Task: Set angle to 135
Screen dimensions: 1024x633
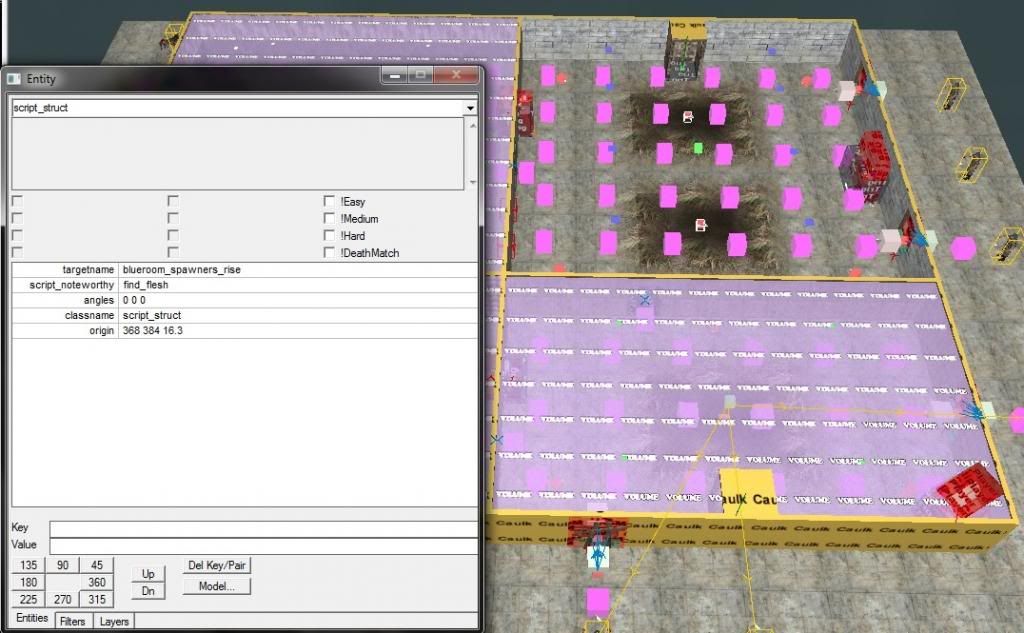Action: [x=29, y=565]
